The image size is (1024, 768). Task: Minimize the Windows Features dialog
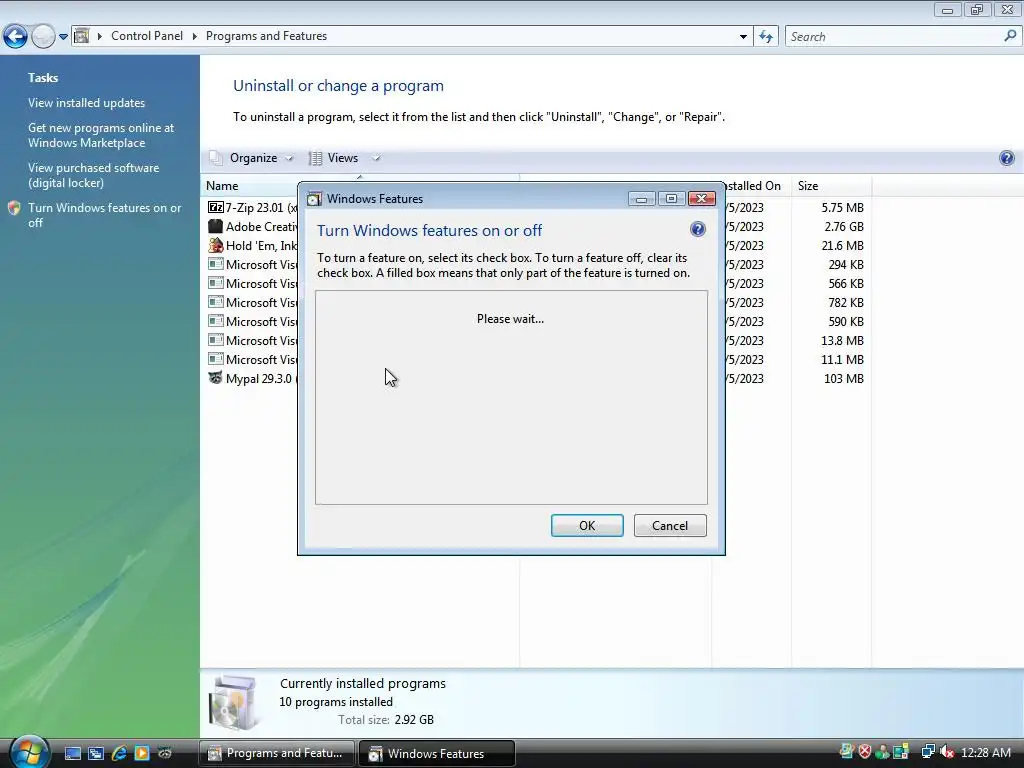pyautogui.click(x=641, y=199)
